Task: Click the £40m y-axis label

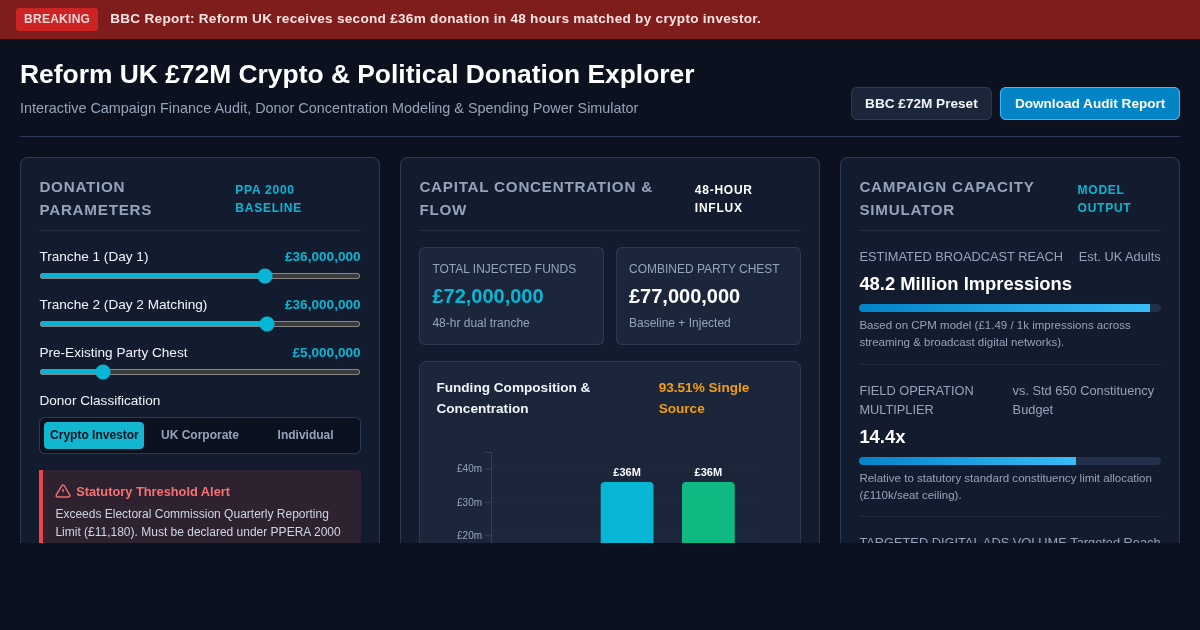Action: coord(469,469)
